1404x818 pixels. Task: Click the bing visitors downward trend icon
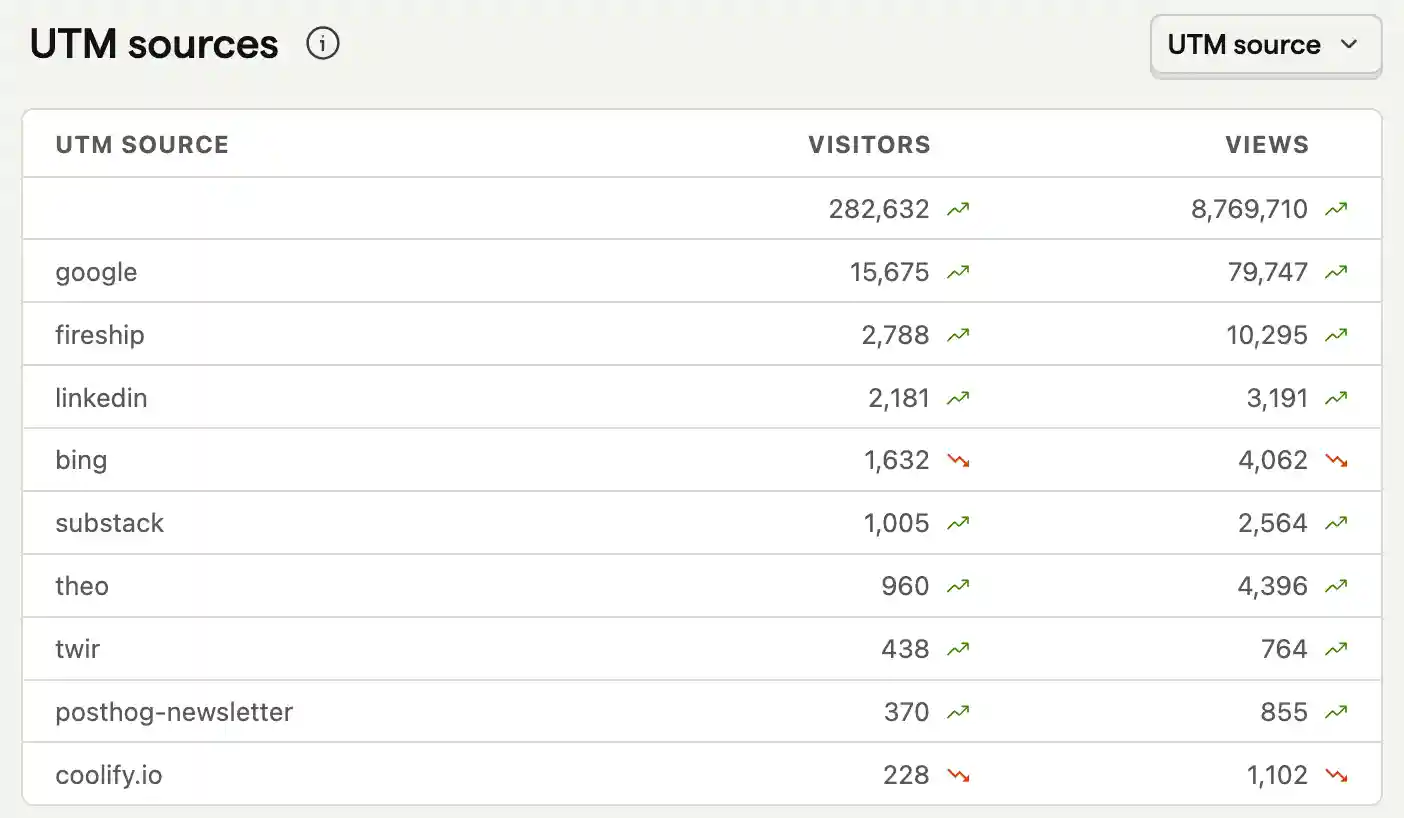point(958,461)
